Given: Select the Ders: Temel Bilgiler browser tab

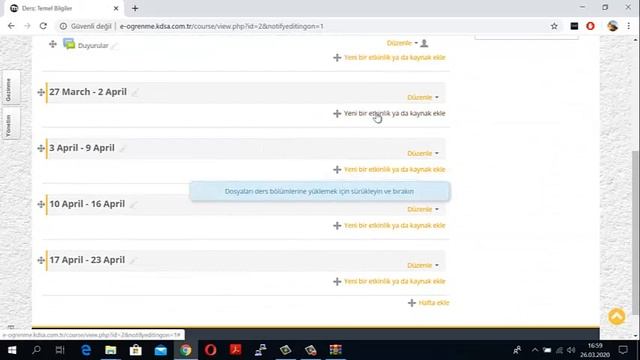Looking at the screenshot, I should point(63,8).
